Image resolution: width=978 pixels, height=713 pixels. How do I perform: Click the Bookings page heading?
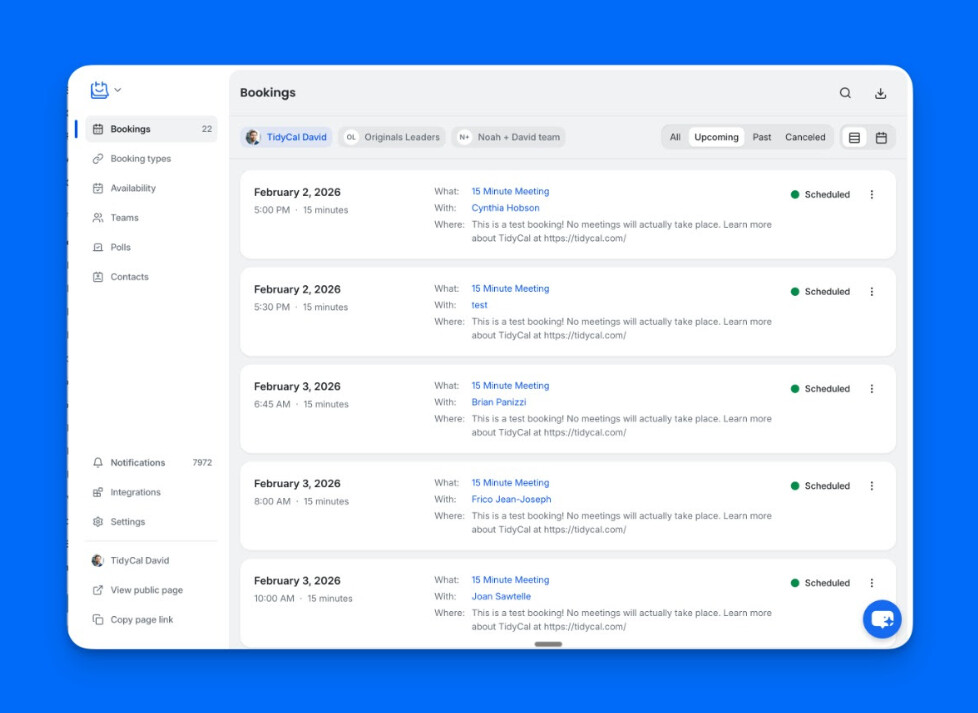pyautogui.click(x=268, y=92)
